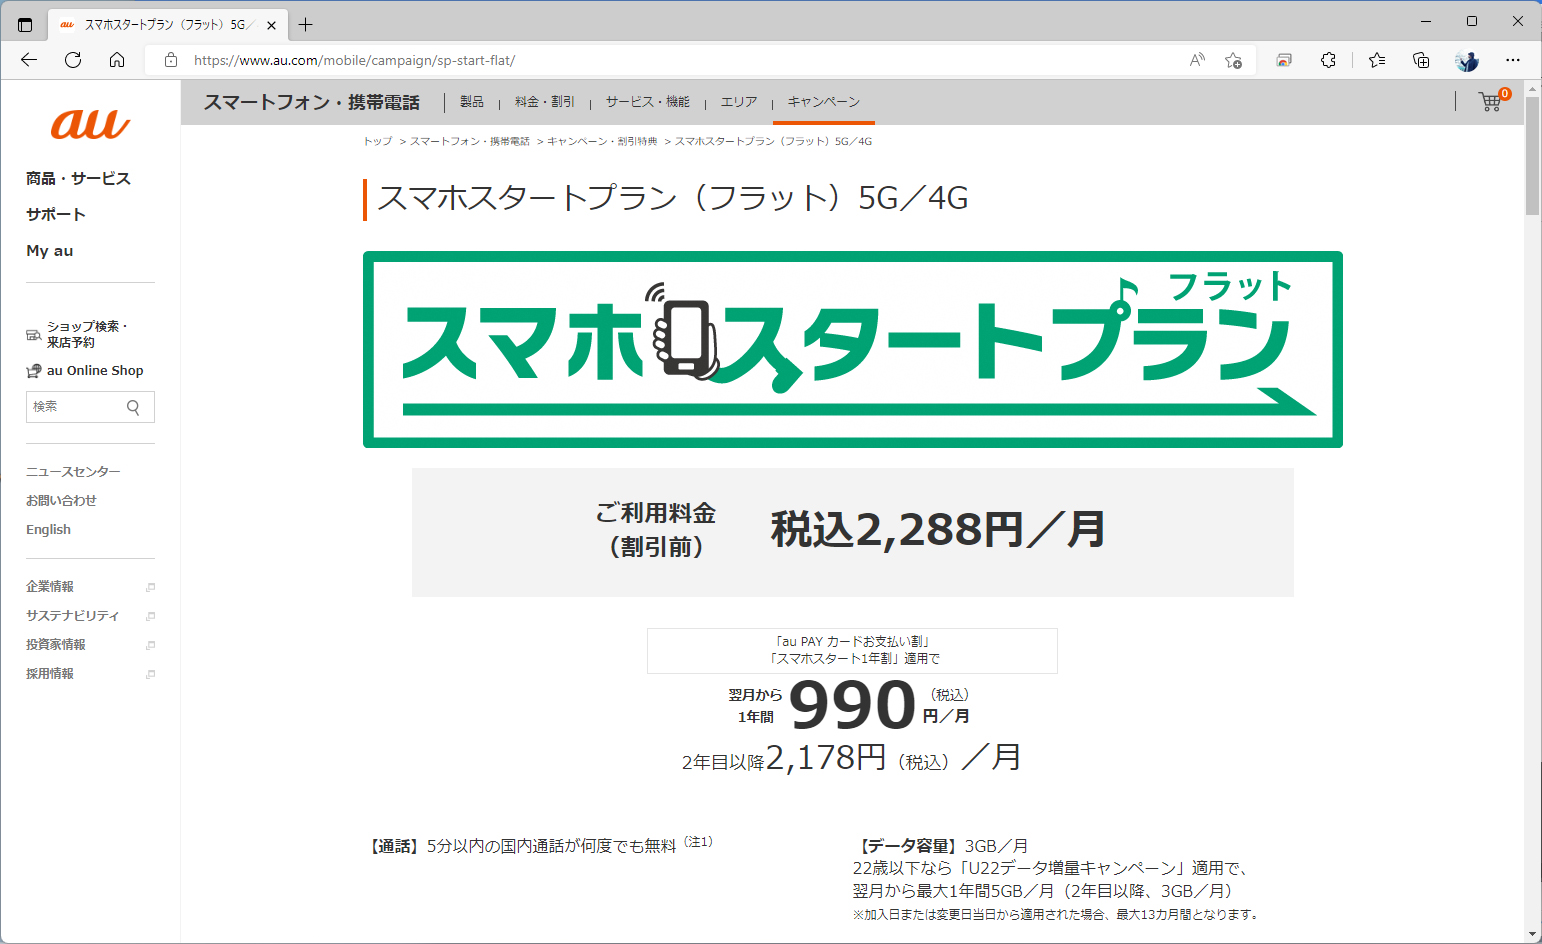The width and height of the screenshot is (1542, 944).
Task: Open My au in sidebar
Action: pos(50,250)
